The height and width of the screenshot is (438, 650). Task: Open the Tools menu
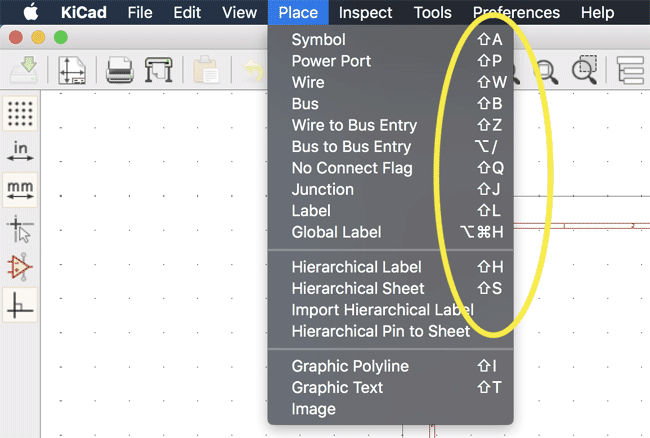(432, 12)
